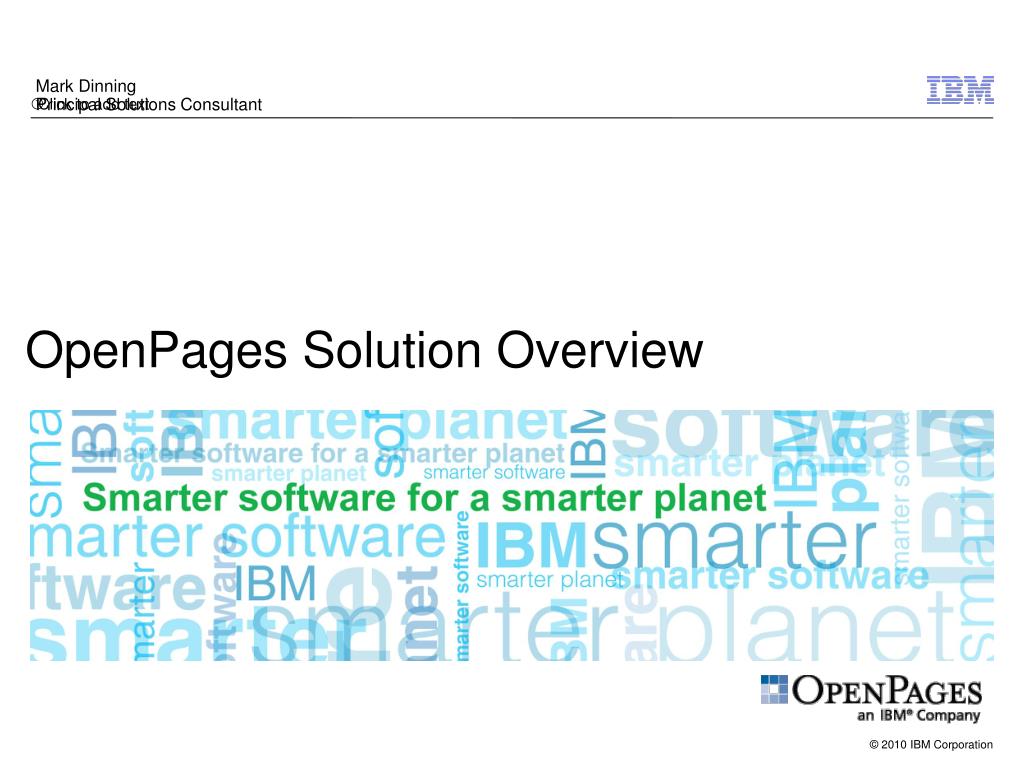Select 'Principal Solutions Consultant' subtitle text
This screenshot has width=1024, height=768.
coord(149,104)
